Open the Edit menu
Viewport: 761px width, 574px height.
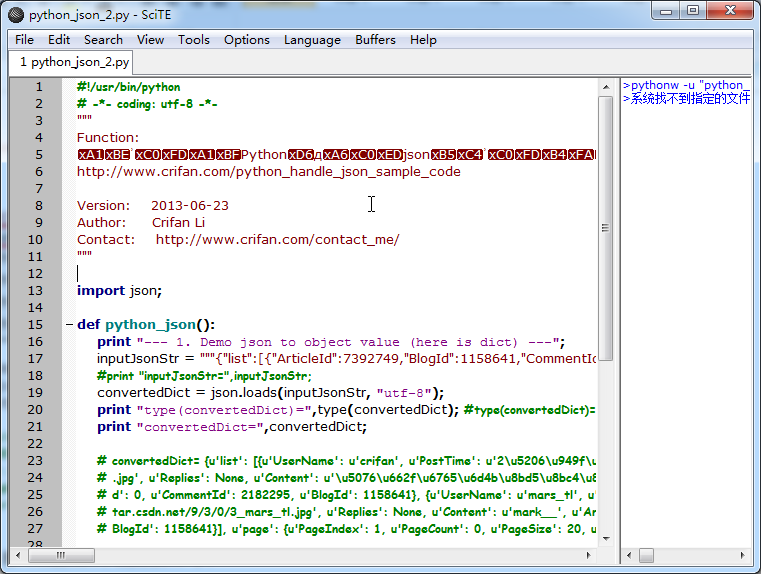59,40
